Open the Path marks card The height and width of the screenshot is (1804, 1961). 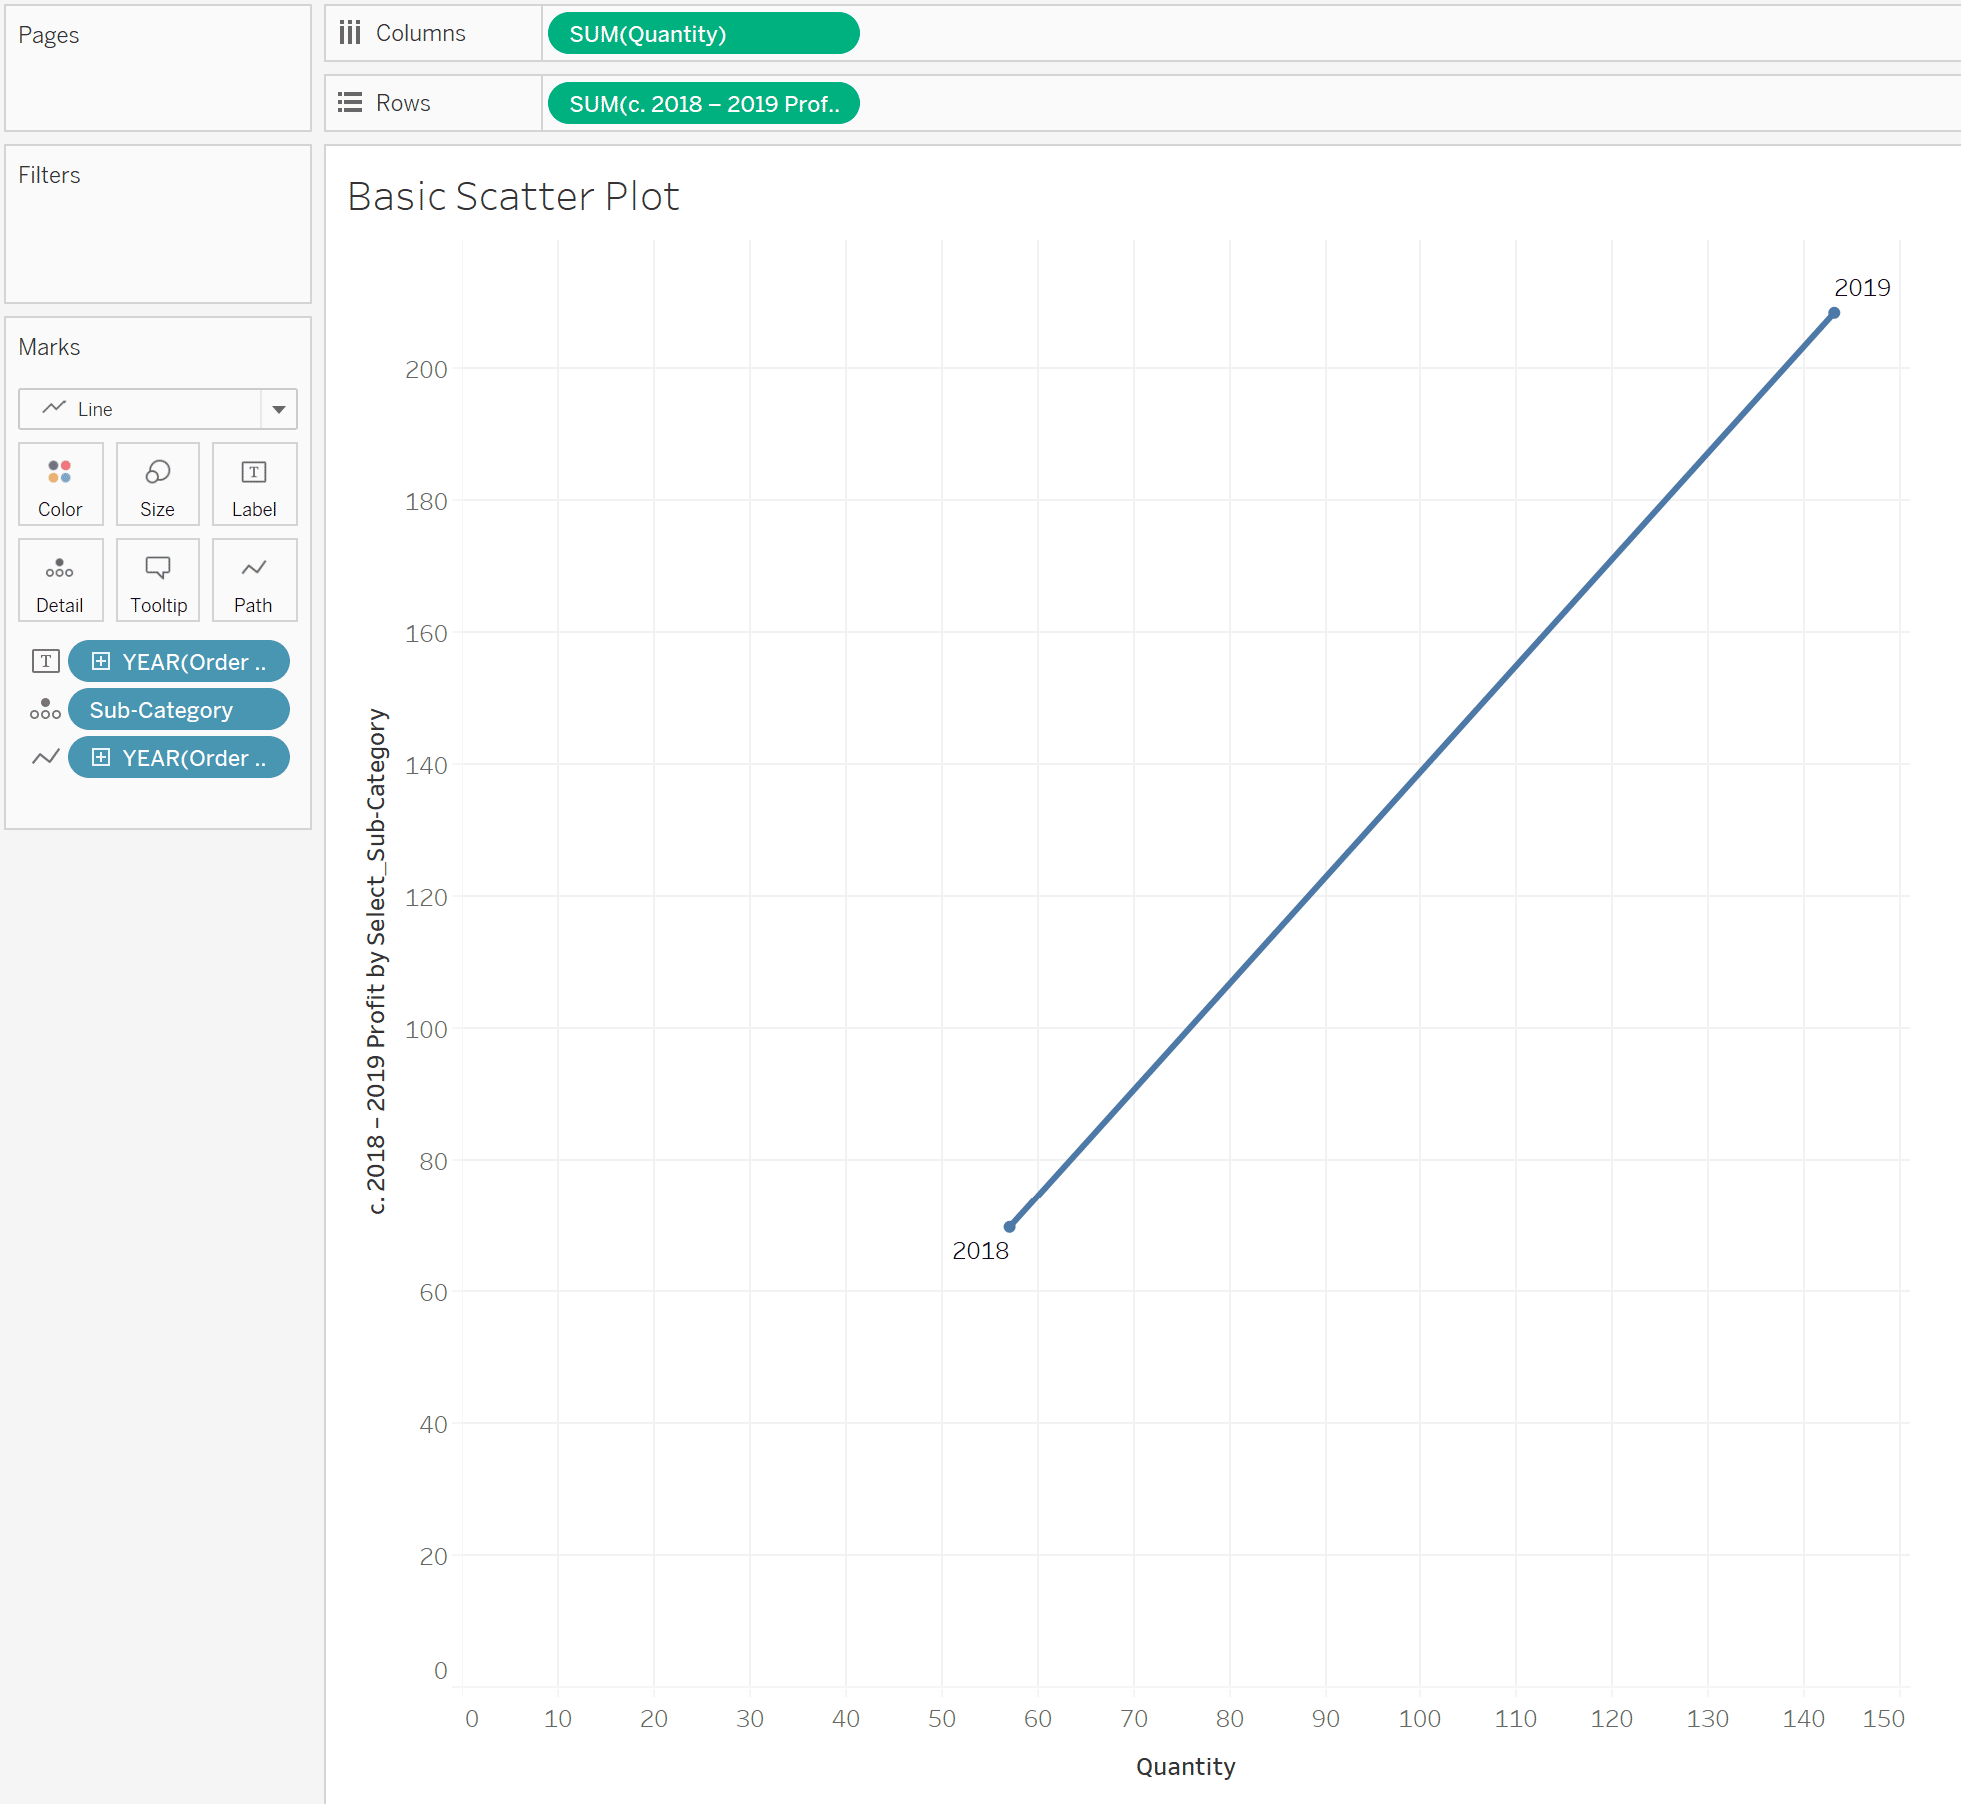(254, 580)
